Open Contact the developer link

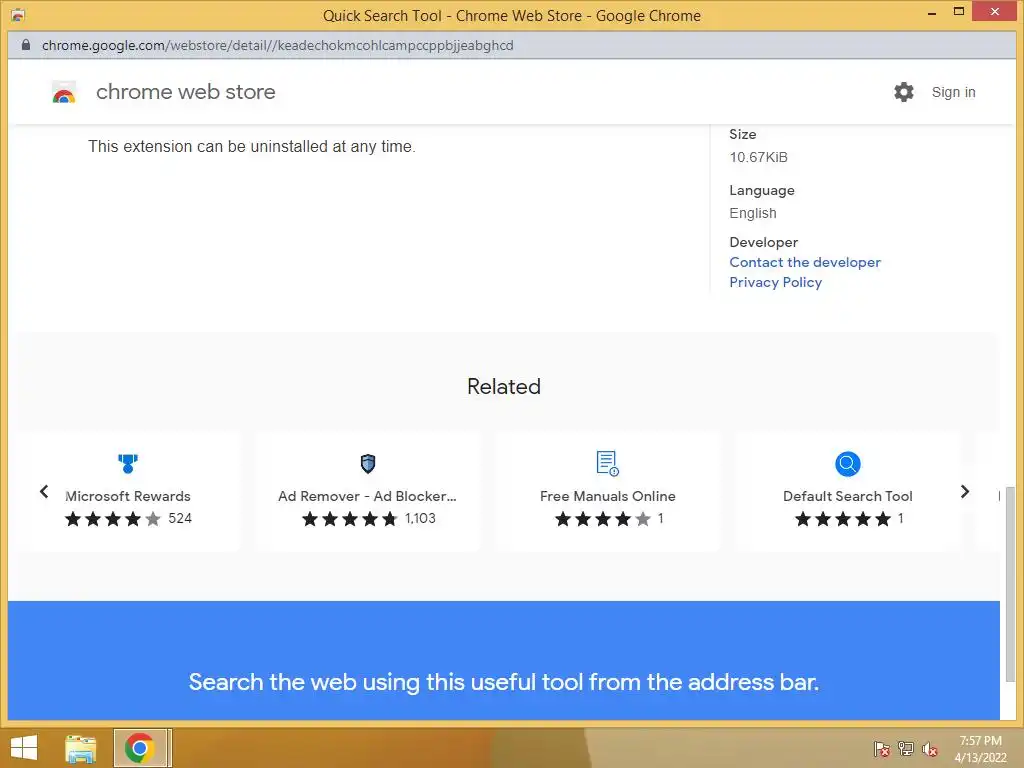(805, 262)
